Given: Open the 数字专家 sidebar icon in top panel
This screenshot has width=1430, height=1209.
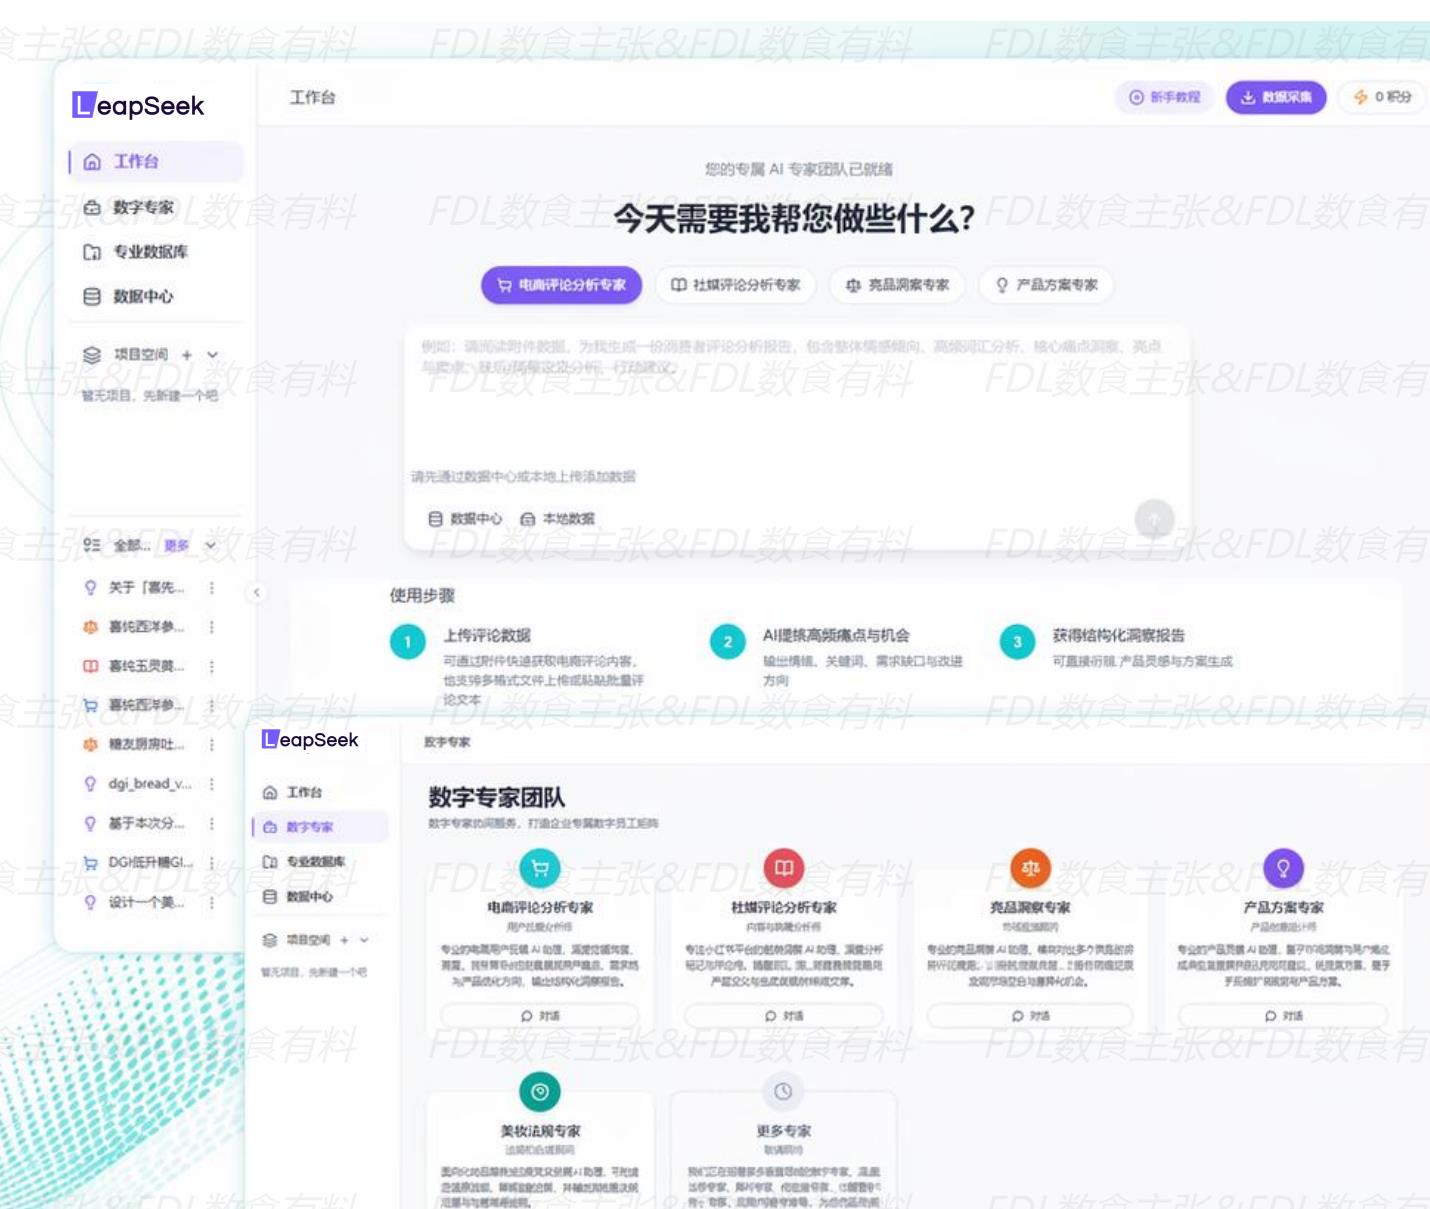Looking at the screenshot, I should click(92, 208).
